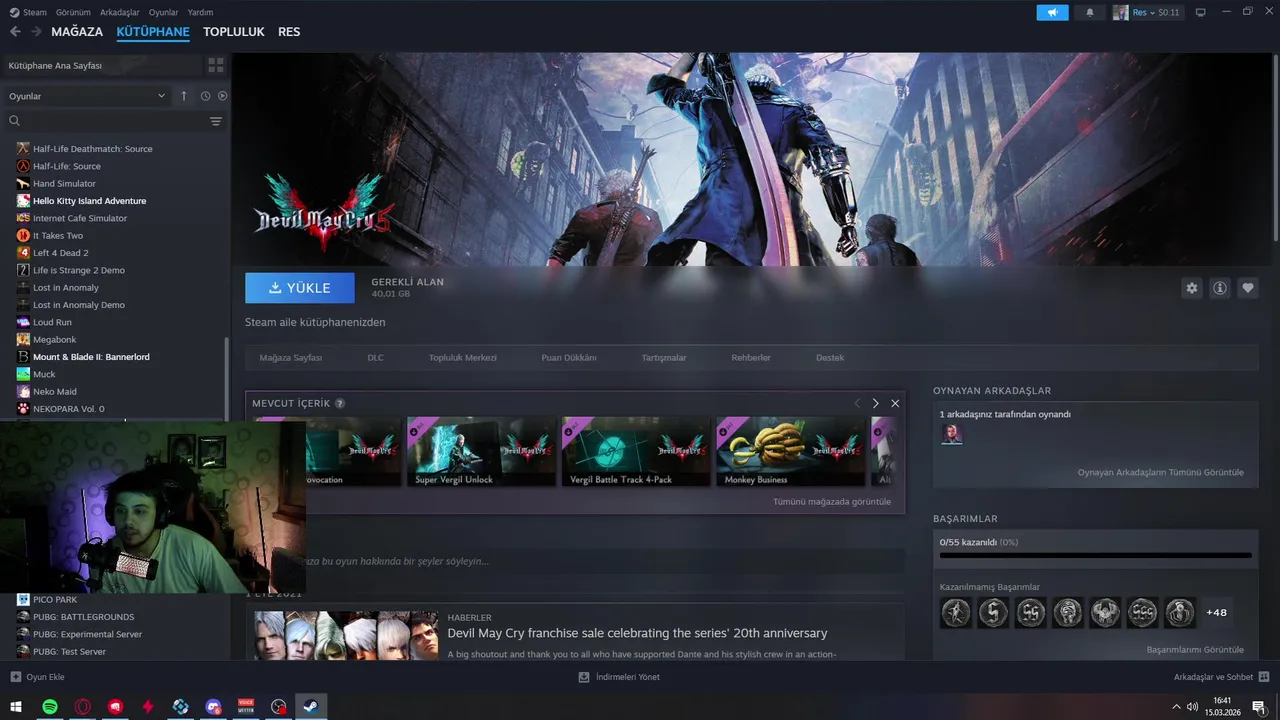This screenshot has height=720, width=1280.
Task: Click the Steam announcements megaphone icon
Action: pos(1052,12)
